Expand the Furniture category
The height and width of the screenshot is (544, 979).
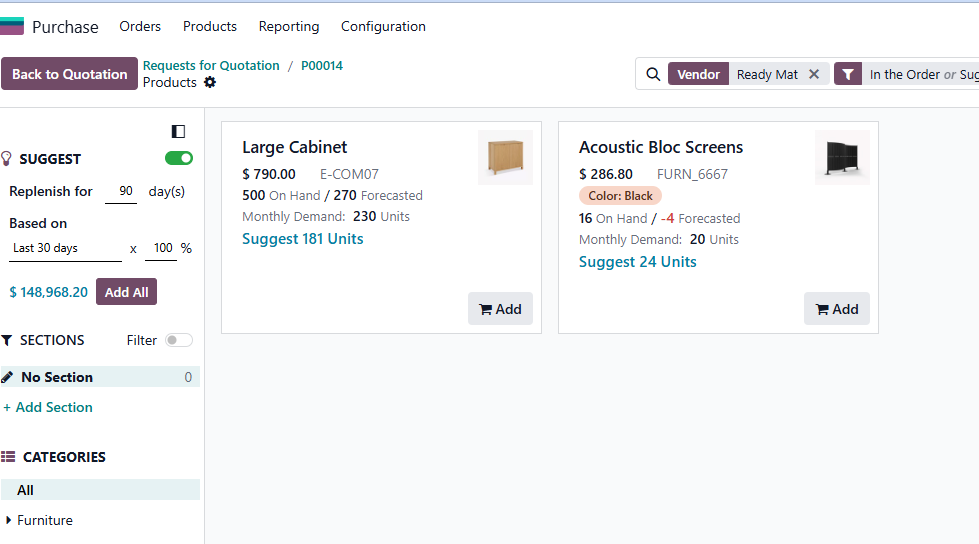(8, 520)
